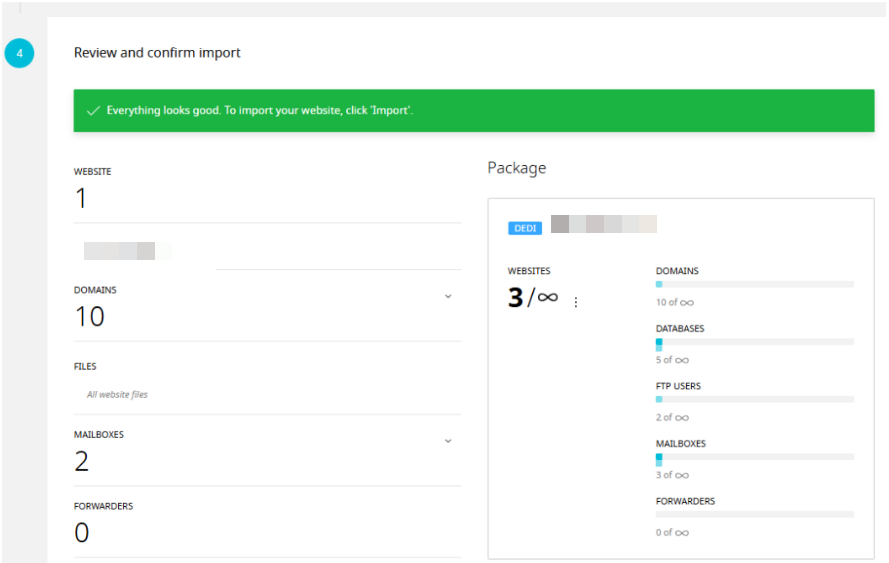Click the step 4 circle badge
This screenshot has width=889, height=563.
coord(19,53)
